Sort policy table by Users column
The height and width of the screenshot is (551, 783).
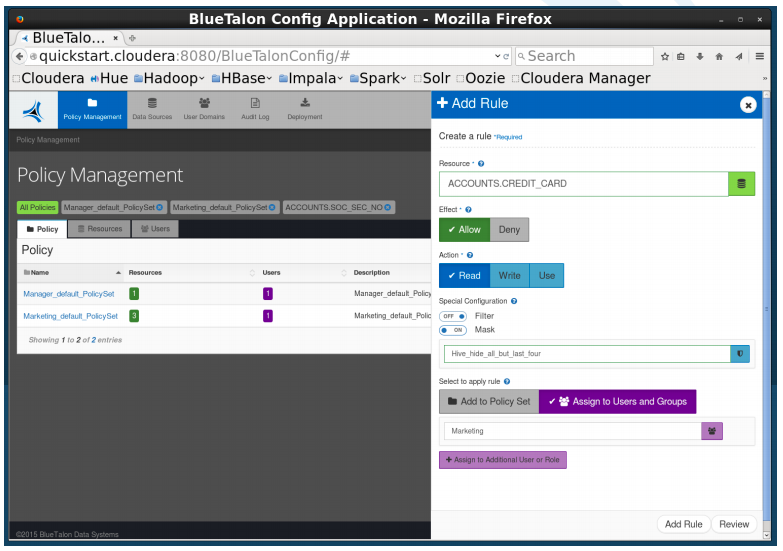(x=303, y=273)
